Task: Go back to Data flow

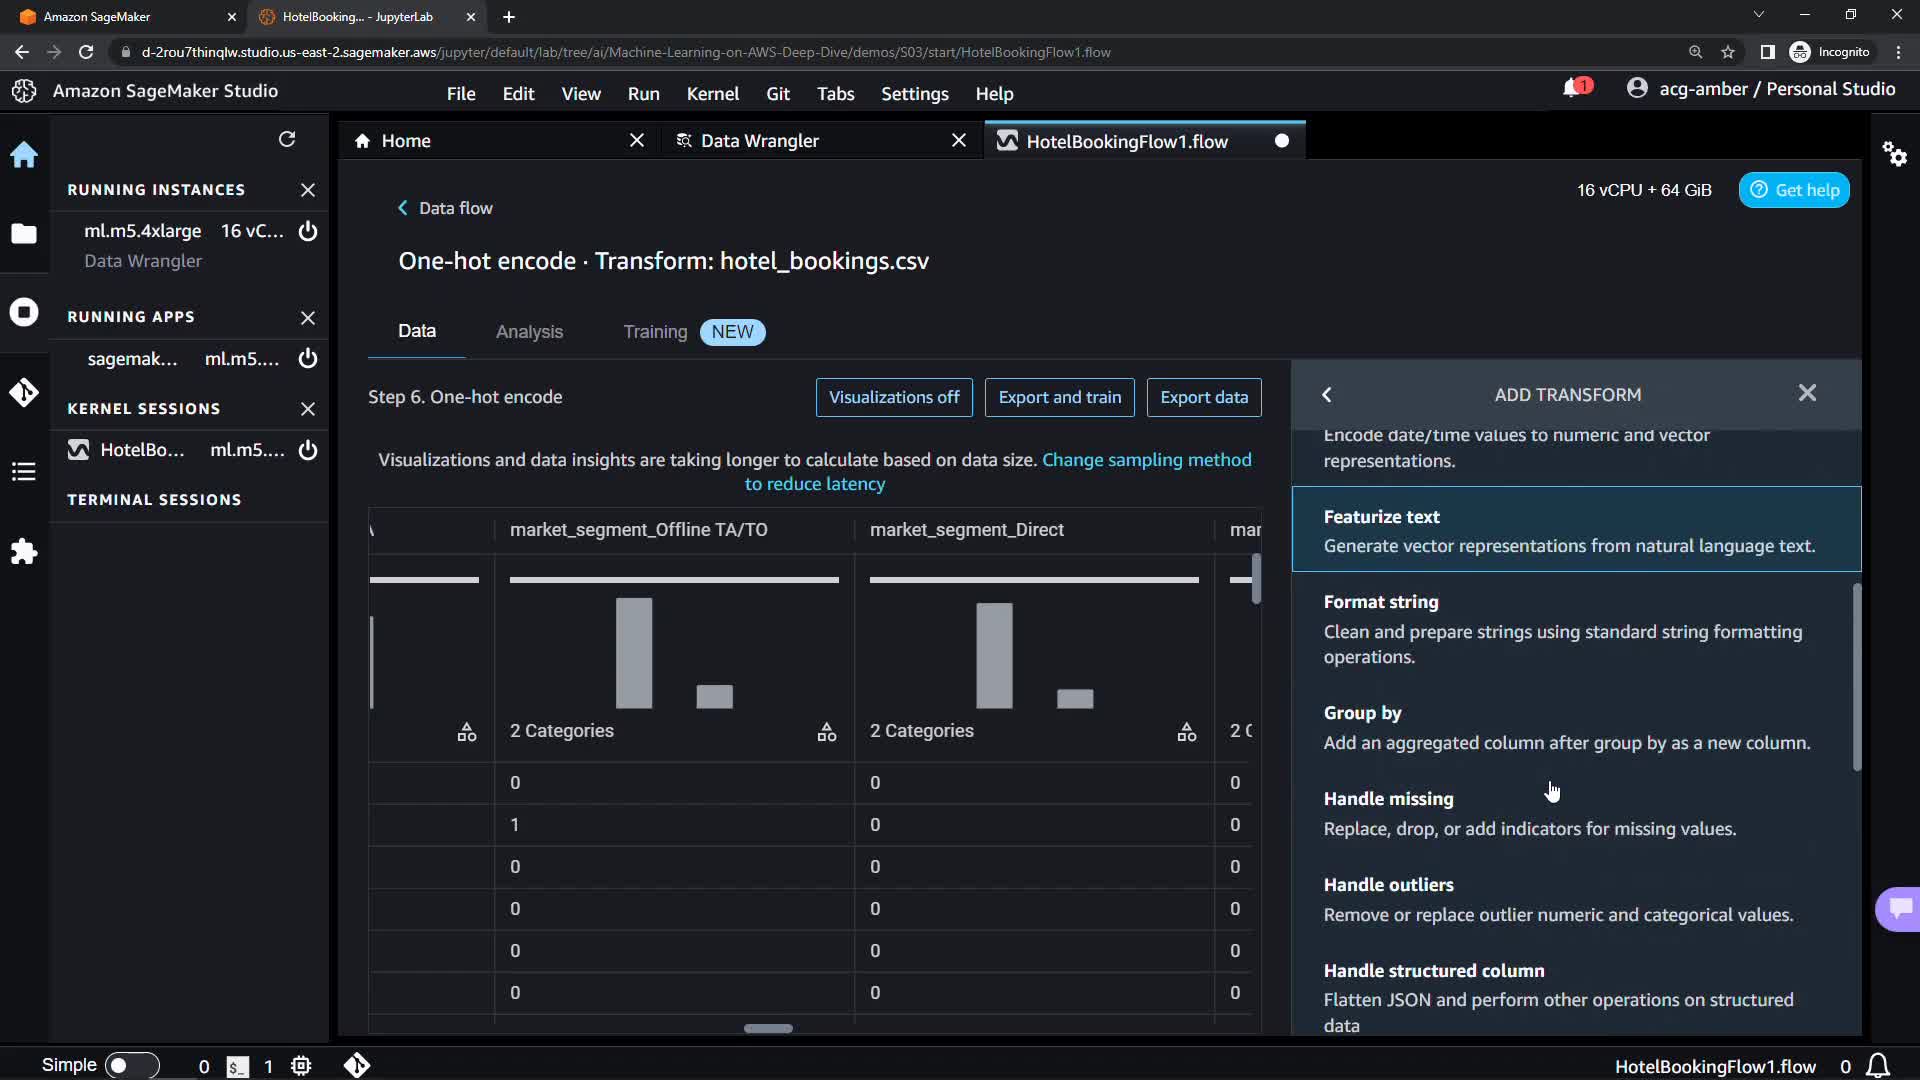Action: click(445, 208)
